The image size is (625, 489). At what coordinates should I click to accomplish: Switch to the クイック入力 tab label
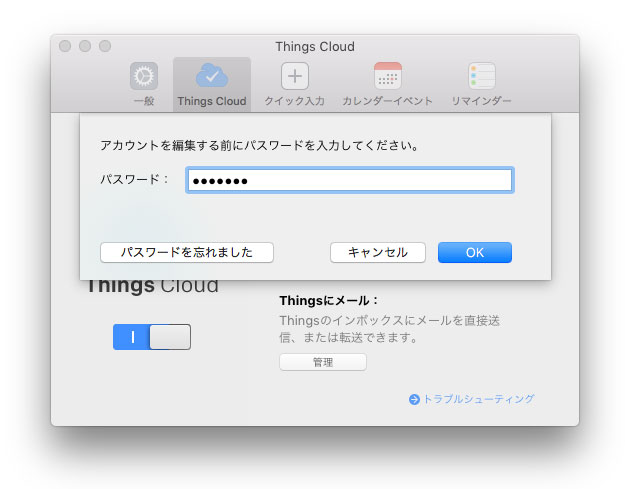click(x=295, y=101)
